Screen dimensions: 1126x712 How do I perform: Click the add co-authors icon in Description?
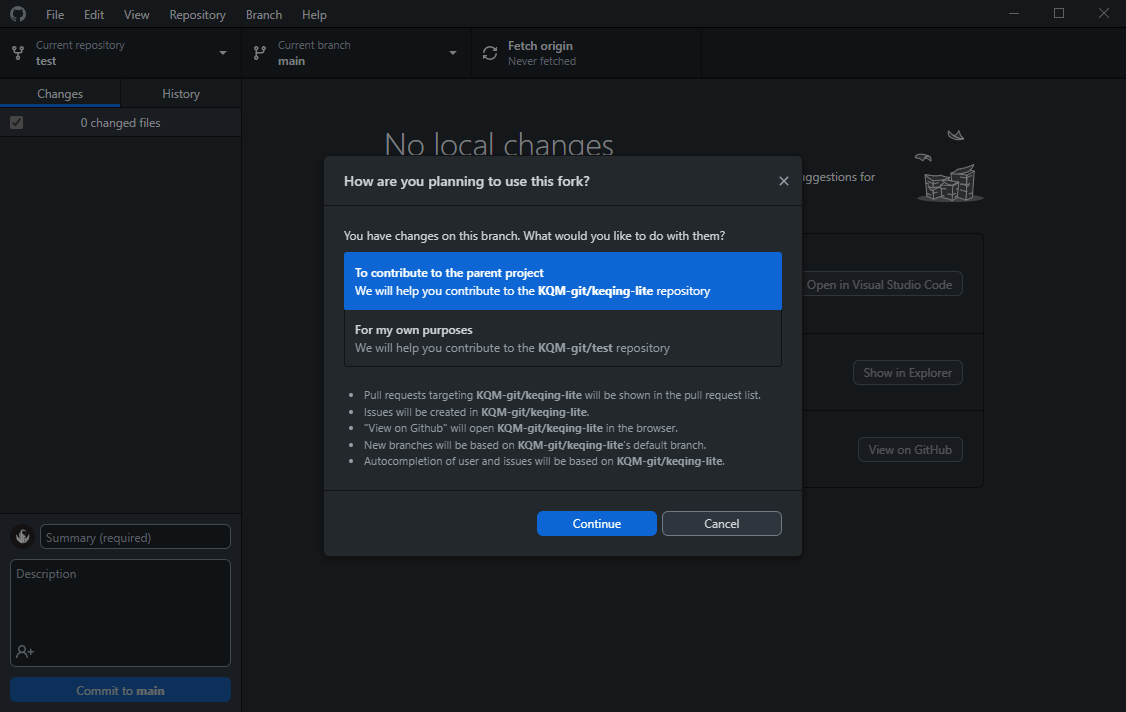coord(25,651)
